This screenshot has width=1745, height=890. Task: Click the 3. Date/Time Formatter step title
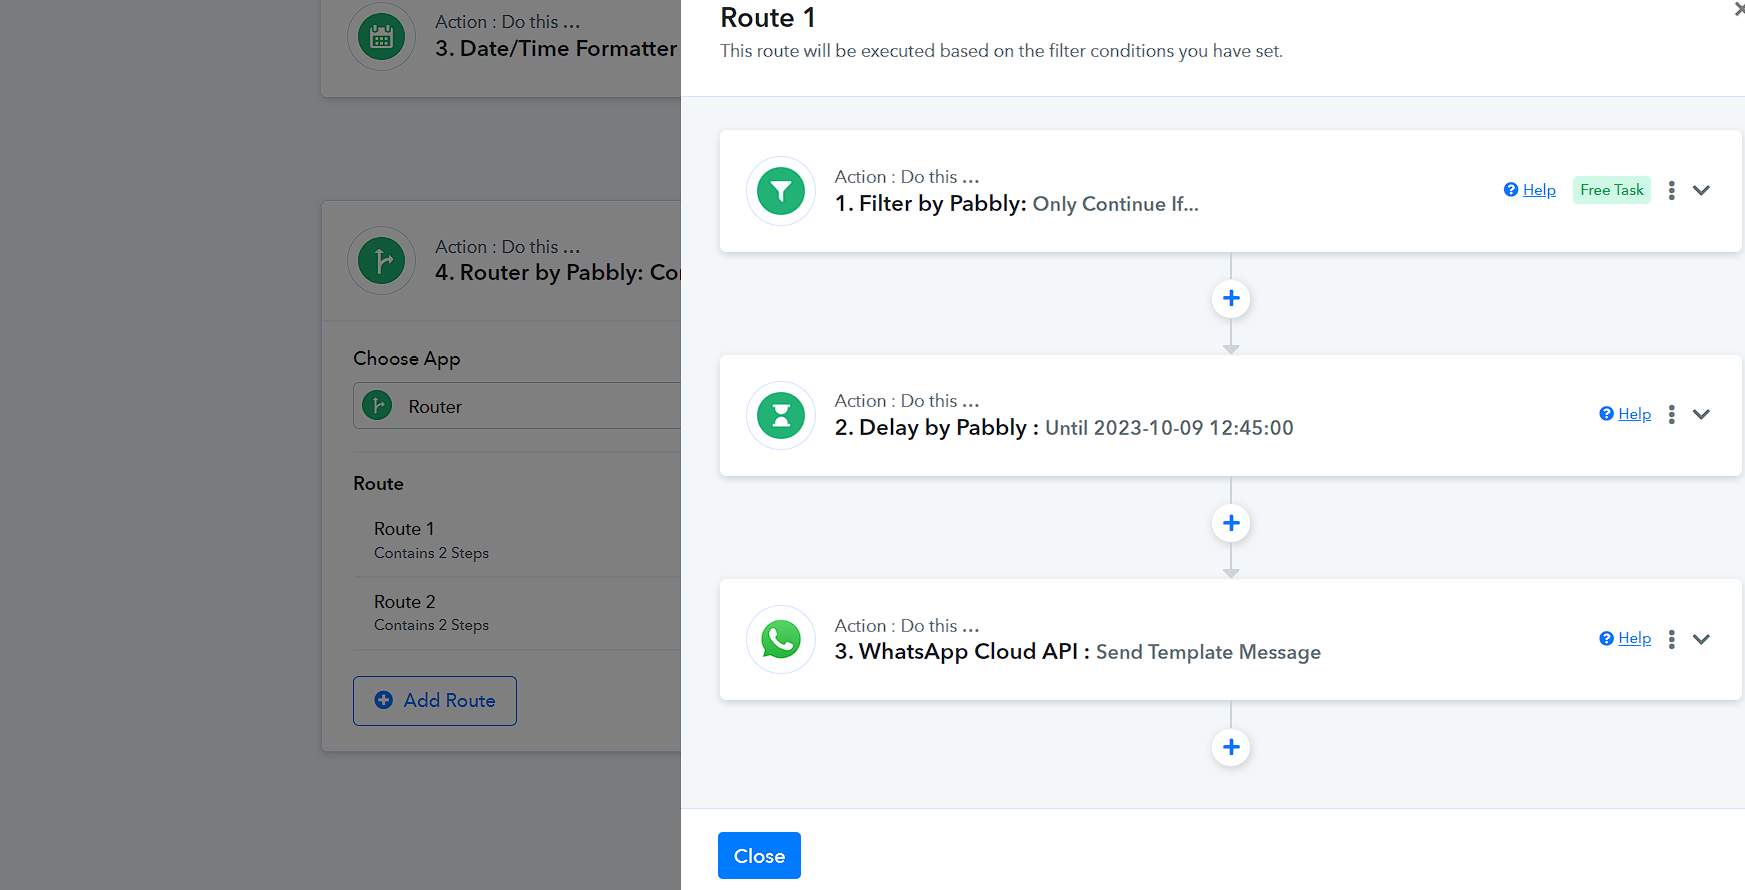[556, 48]
